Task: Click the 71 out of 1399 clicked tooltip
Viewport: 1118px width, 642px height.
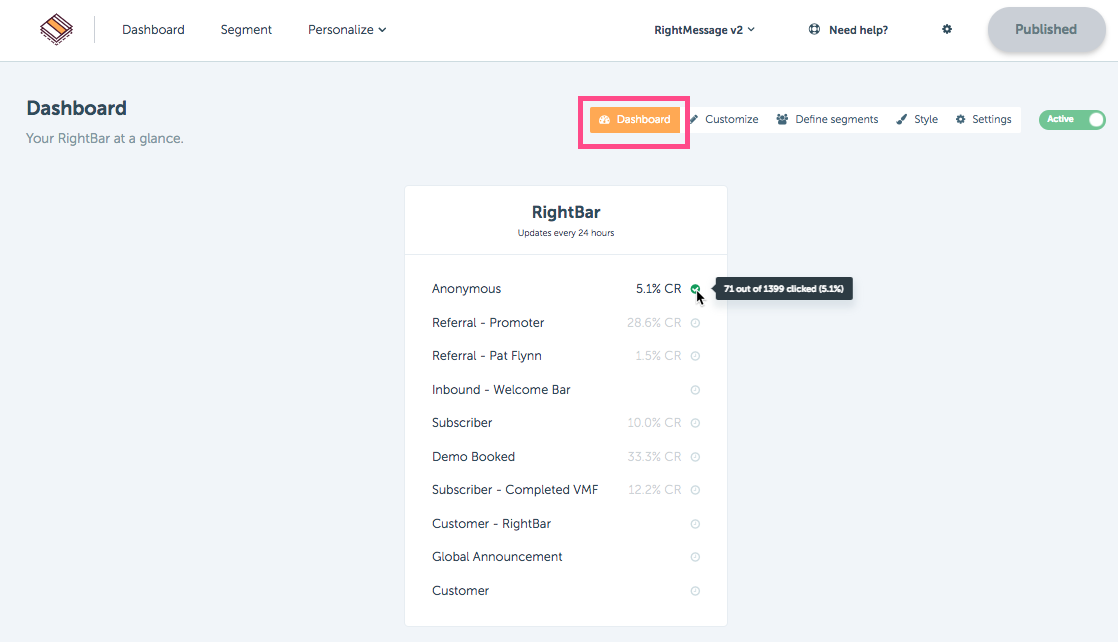Action: tap(784, 289)
